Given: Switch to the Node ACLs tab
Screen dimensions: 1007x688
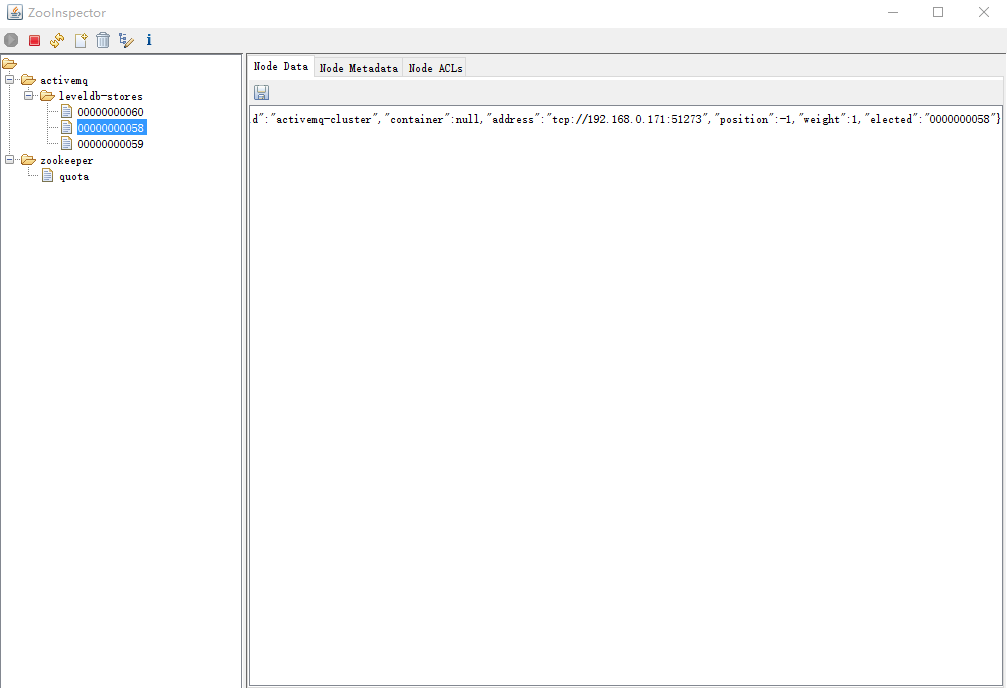Looking at the screenshot, I should [435, 67].
